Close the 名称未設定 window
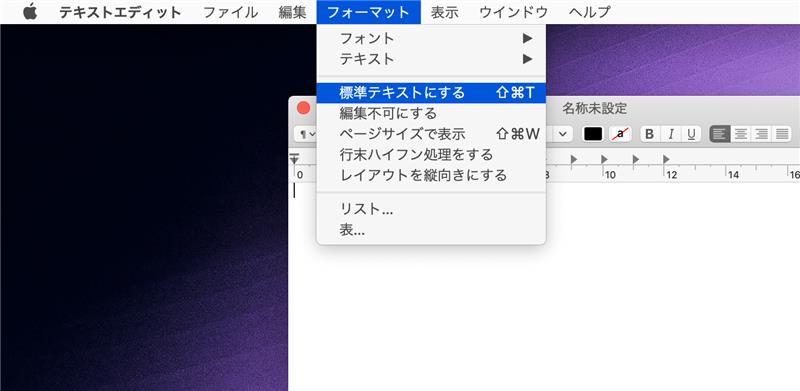The width and height of the screenshot is (800, 391). (304, 108)
